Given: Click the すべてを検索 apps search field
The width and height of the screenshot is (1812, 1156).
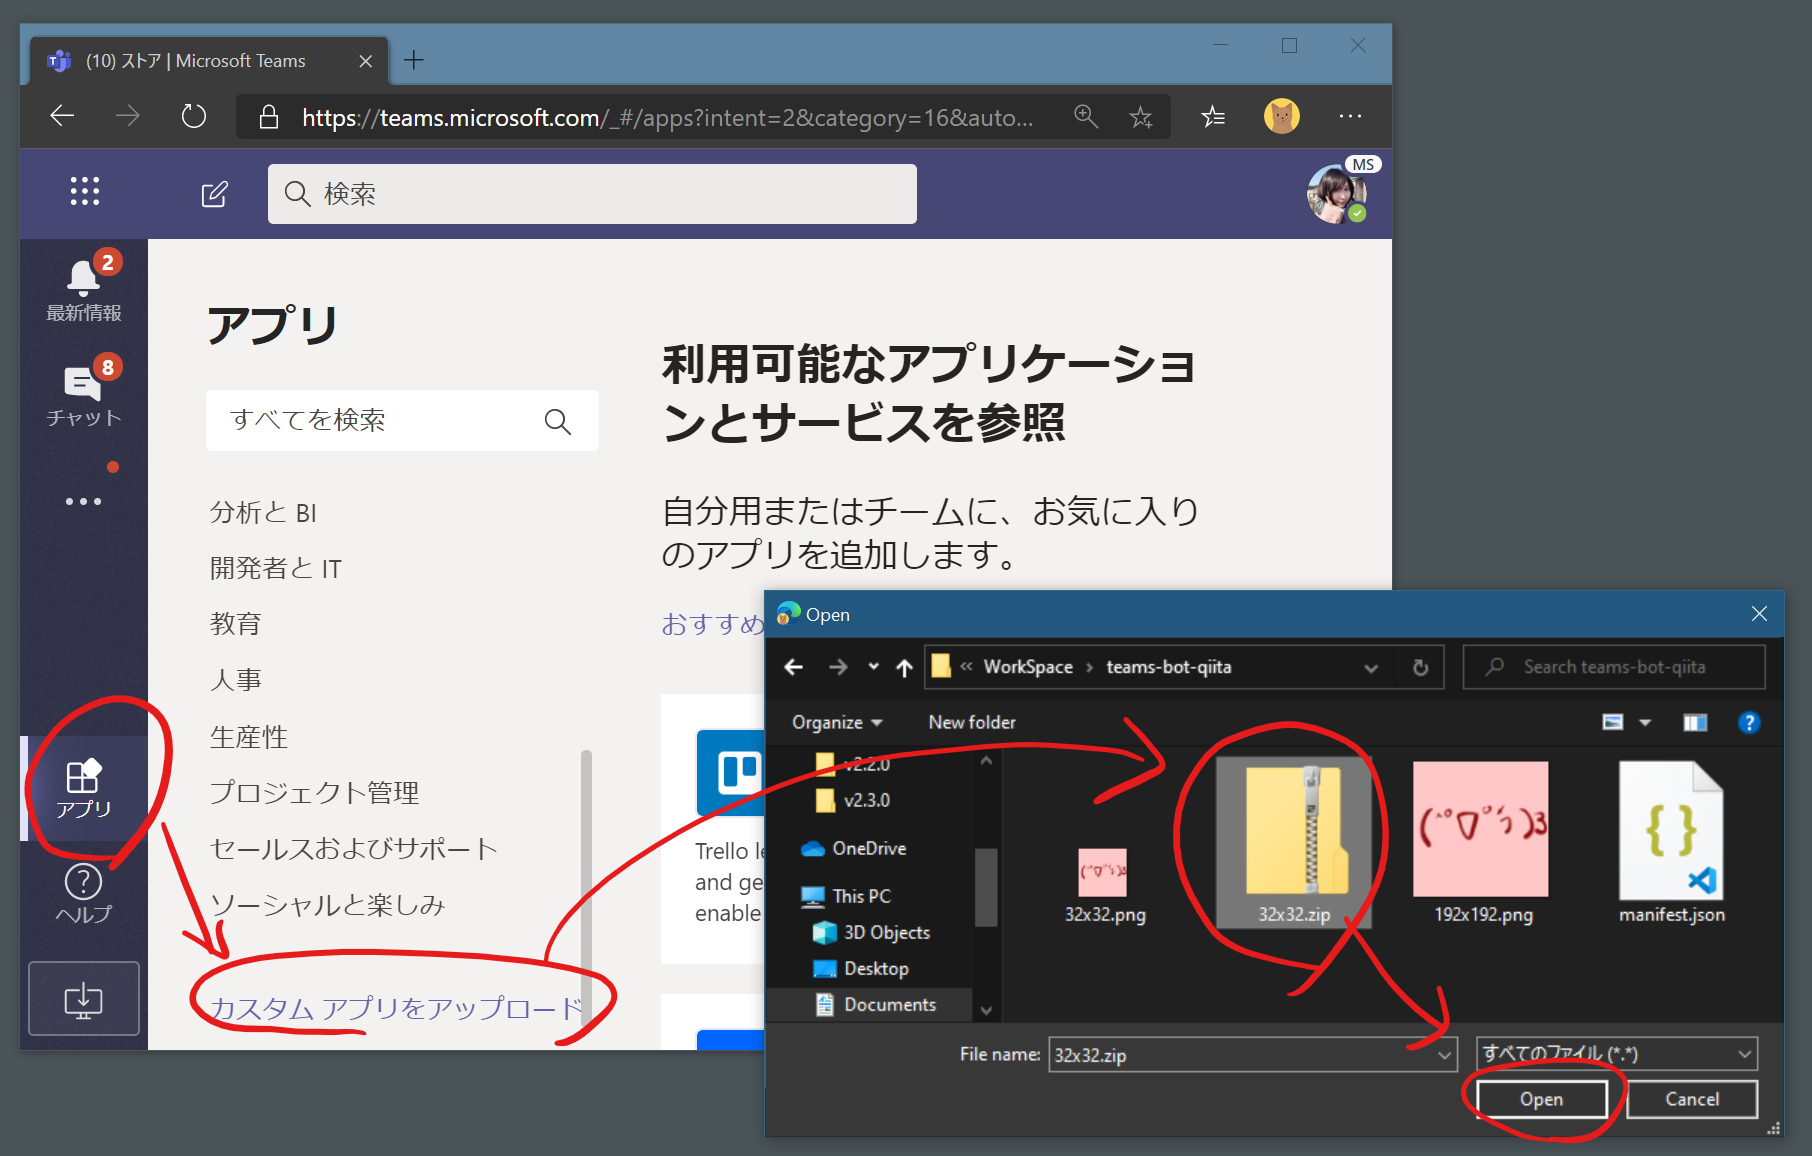Looking at the screenshot, I should pyautogui.click(x=402, y=421).
